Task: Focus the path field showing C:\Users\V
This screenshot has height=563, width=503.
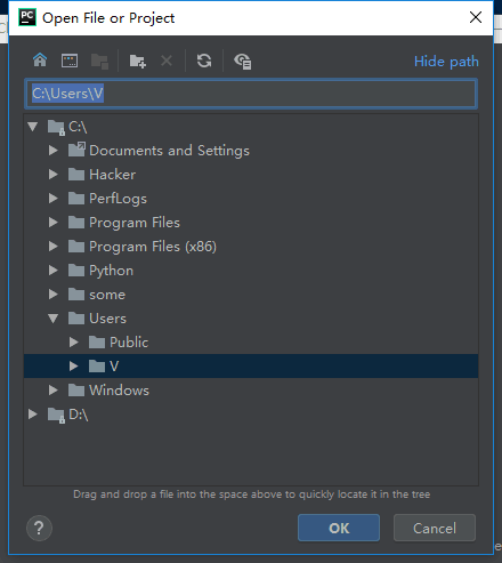Action: (251, 94)
